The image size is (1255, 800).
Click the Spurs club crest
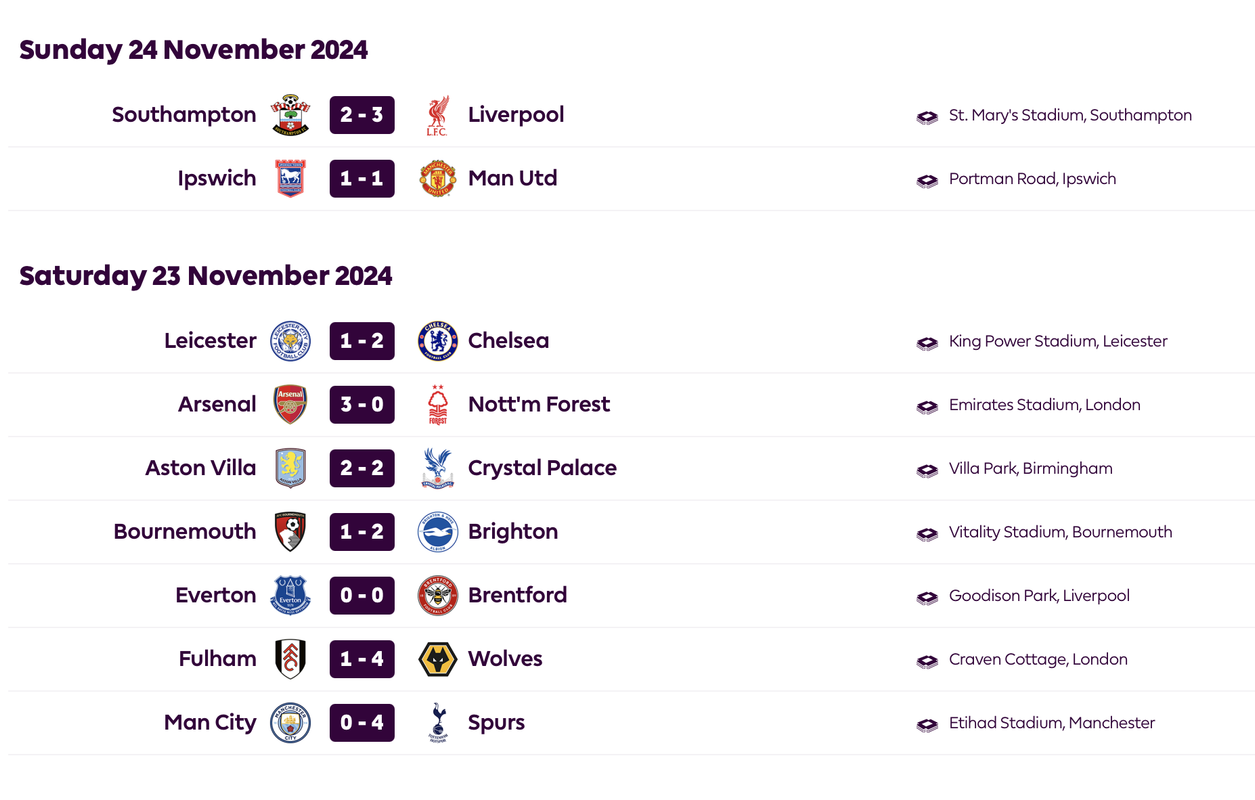point(437,723)
